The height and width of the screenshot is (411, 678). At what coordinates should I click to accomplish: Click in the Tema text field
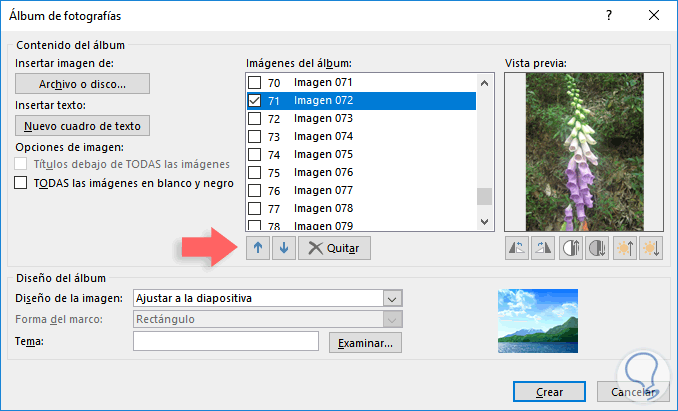pyautogui.click(x=226, y=342)
